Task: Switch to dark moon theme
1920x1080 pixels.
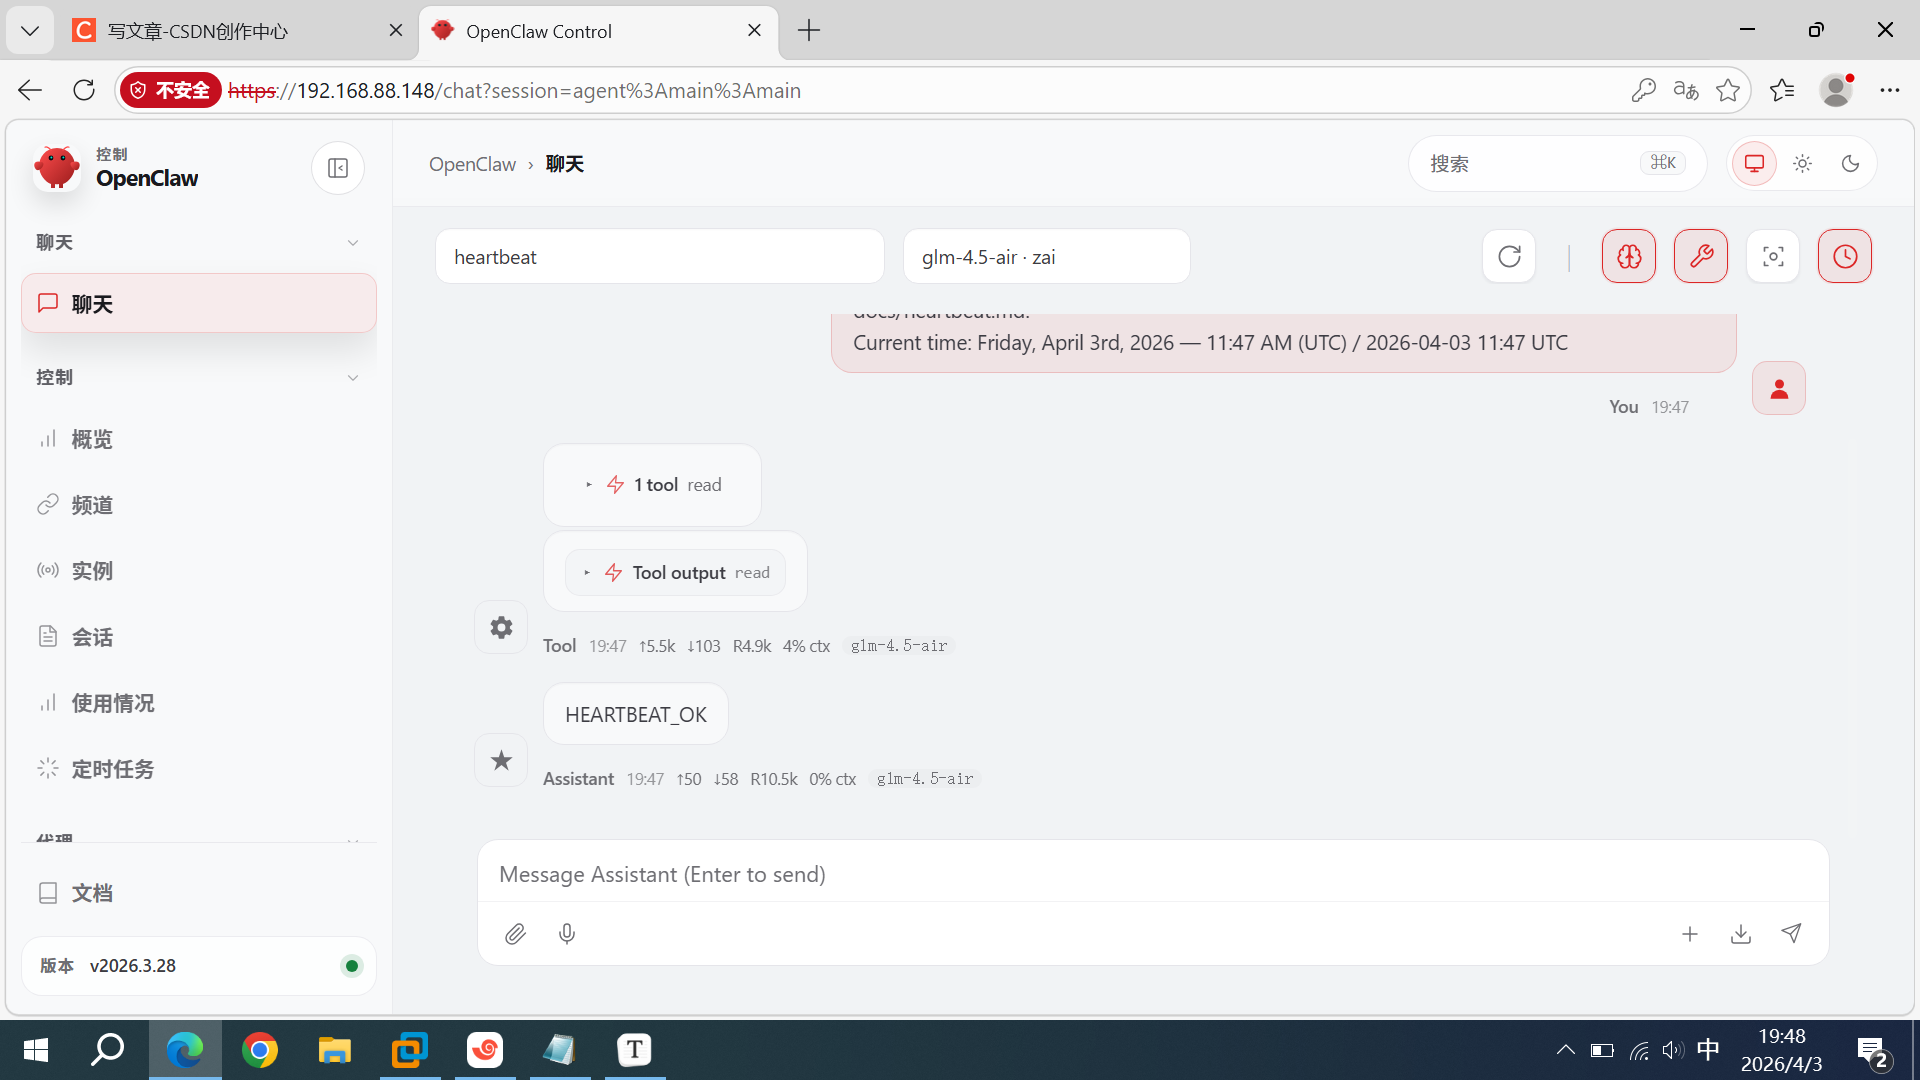Action: [1850, 164]
